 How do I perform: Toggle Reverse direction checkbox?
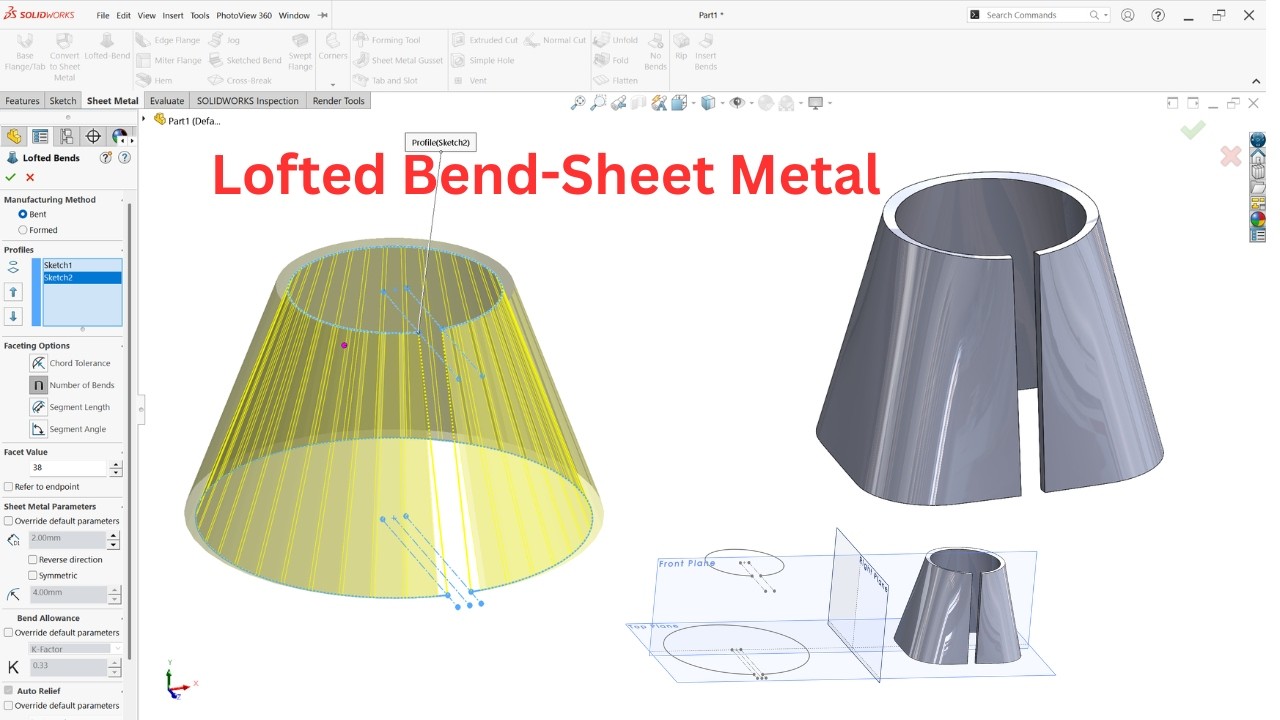click(x=33, y=560)
